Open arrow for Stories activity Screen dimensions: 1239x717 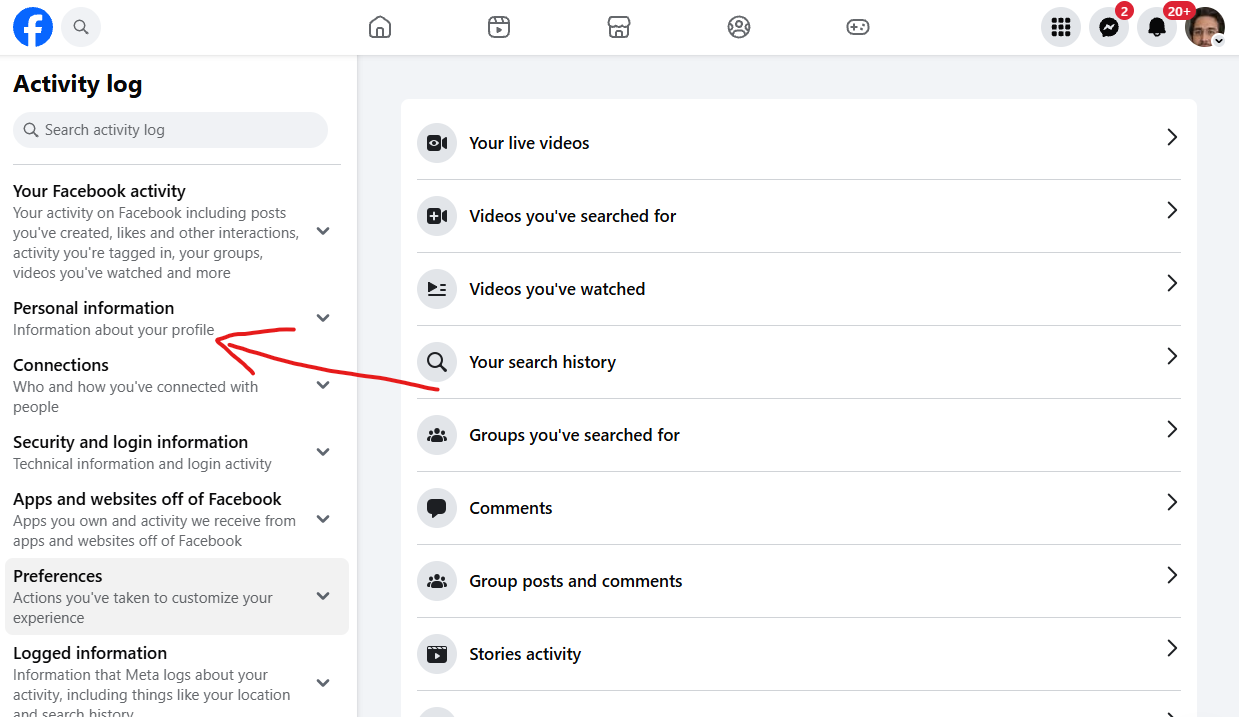pos(1172,648)
